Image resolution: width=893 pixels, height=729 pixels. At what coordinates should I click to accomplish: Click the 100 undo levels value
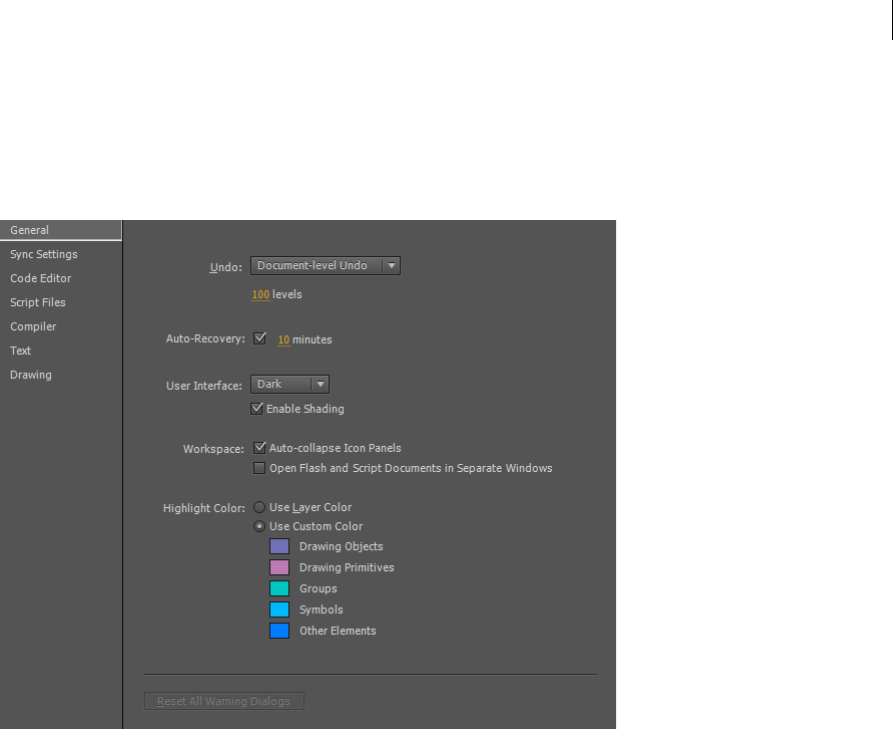click(x=260, y=294)
